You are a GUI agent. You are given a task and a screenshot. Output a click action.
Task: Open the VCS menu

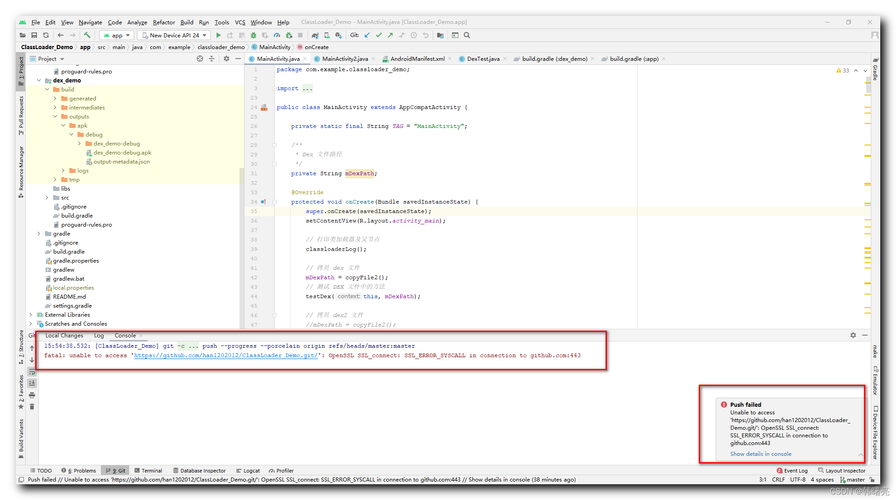click(240, 22)
